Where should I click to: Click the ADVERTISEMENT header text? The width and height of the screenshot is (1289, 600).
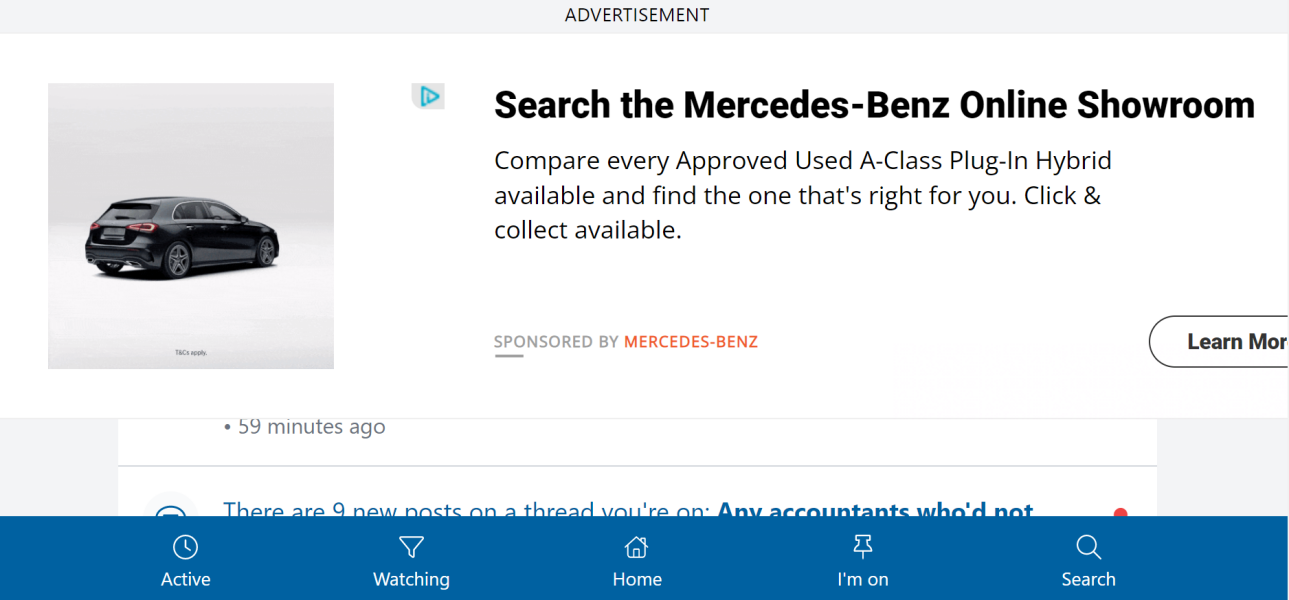[x=637, y=15]
